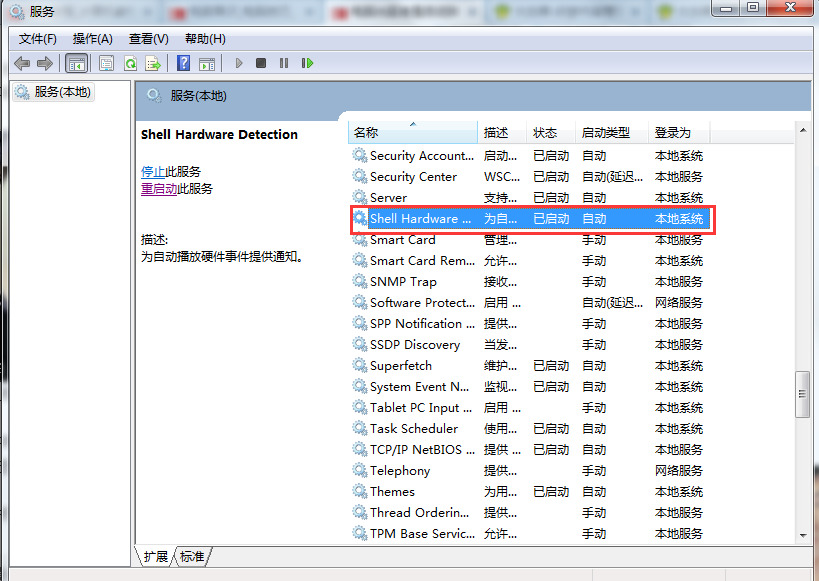Click the gear icon of Superfetch

[359, 365]
